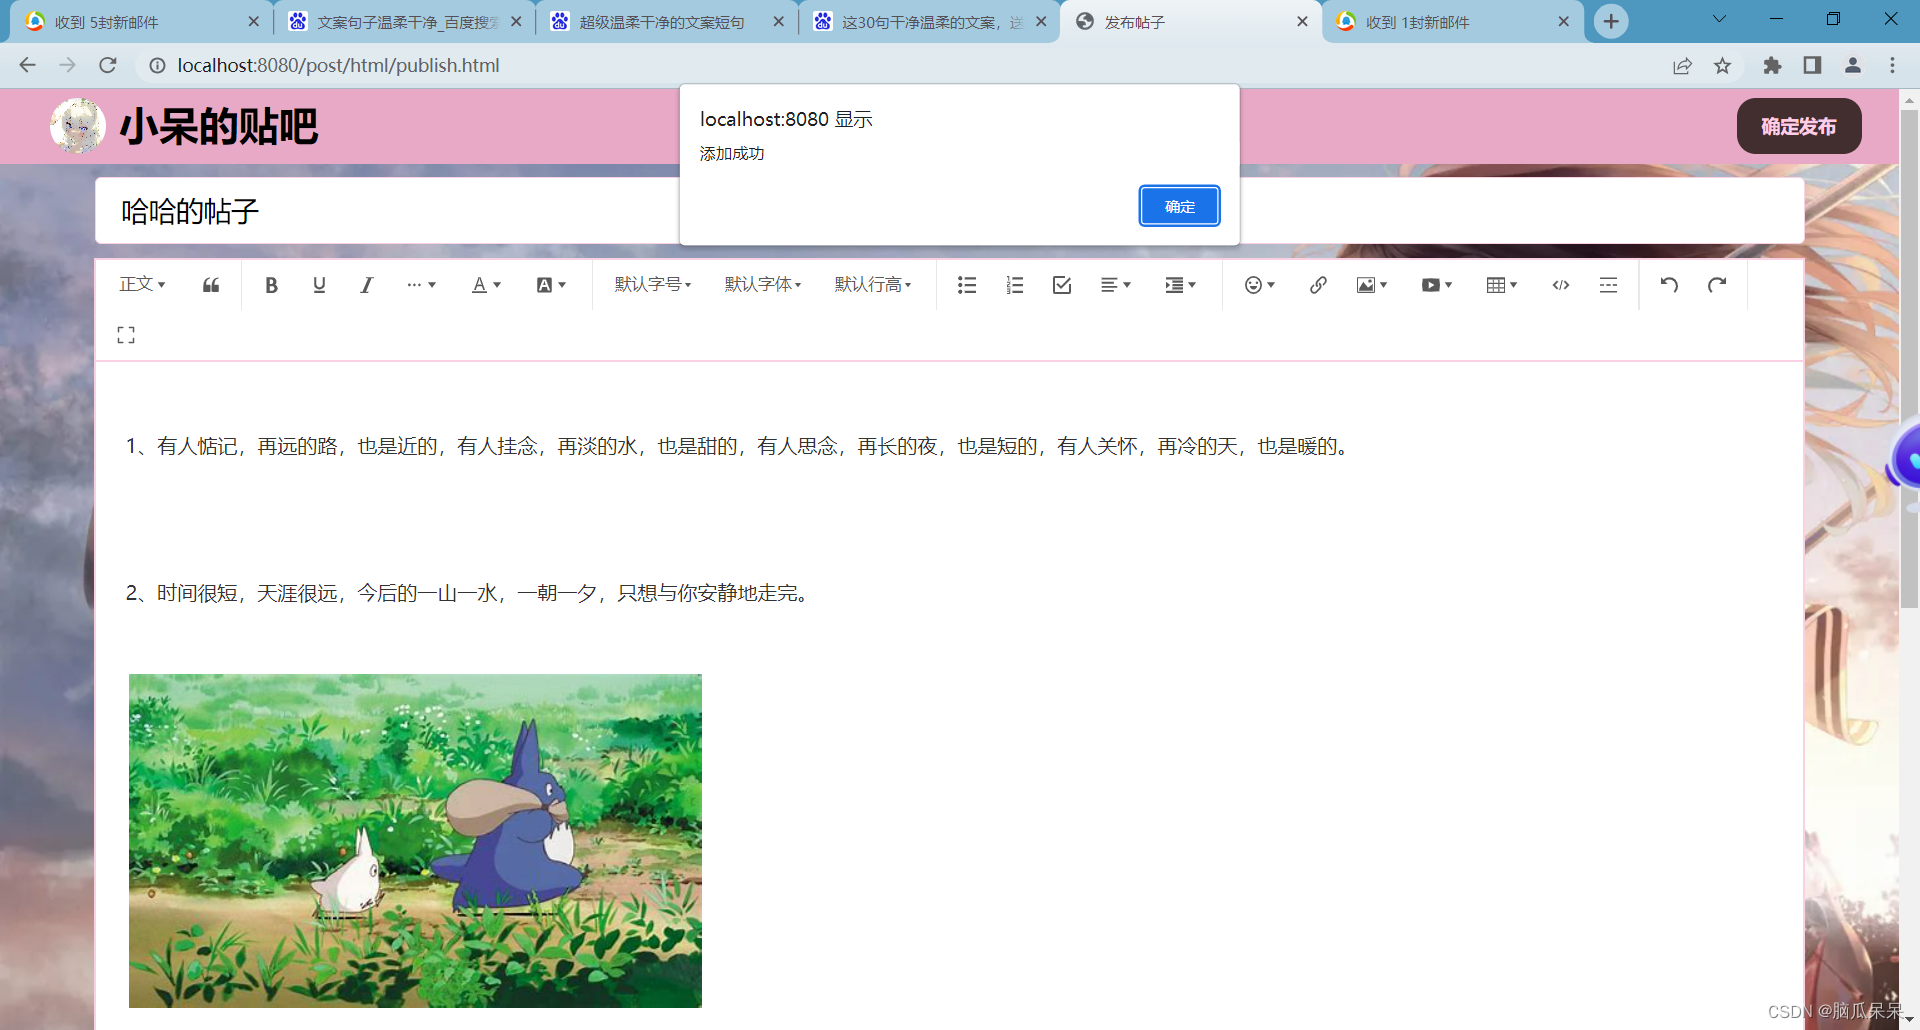The image size is (1920, 1030).
Task: Open the 默认行高 line height dropdown
Action: 873,285
